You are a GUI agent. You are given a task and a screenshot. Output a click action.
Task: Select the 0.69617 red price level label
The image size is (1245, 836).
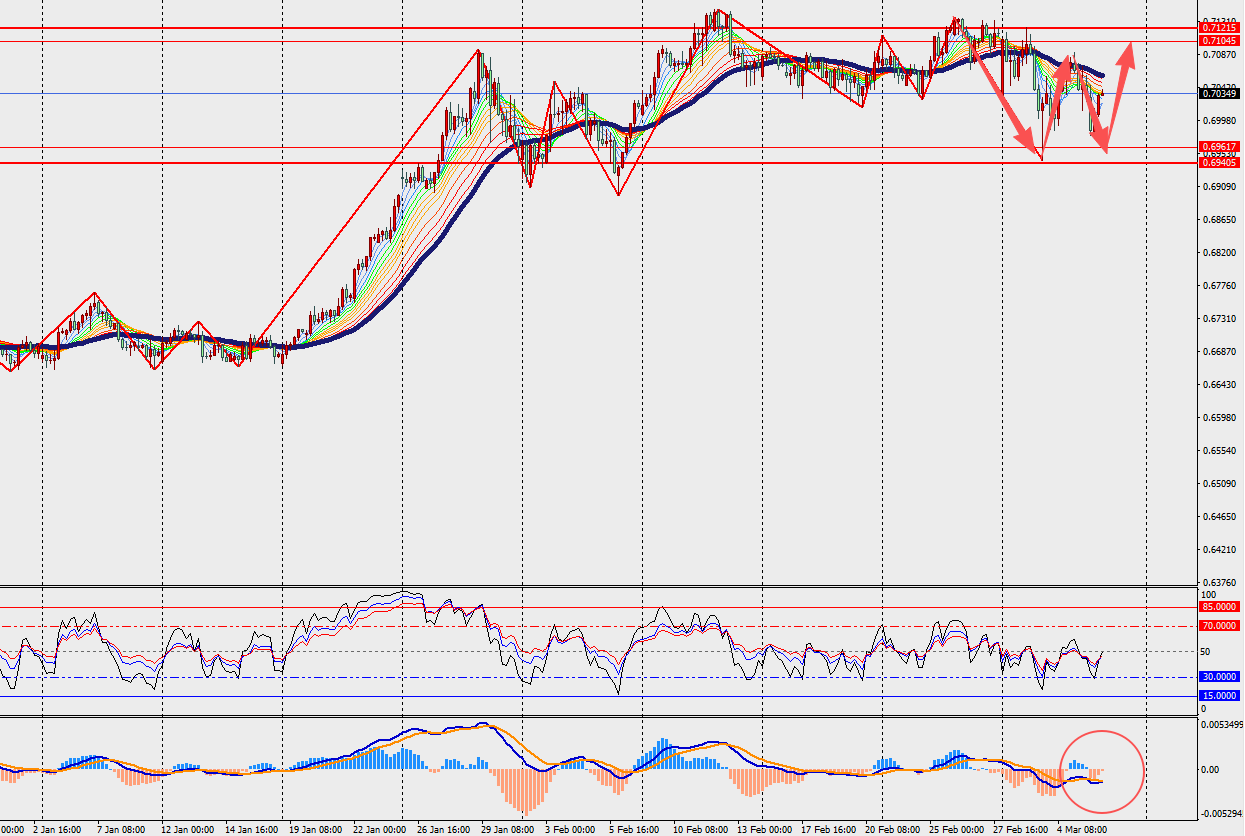point(1220,147)
